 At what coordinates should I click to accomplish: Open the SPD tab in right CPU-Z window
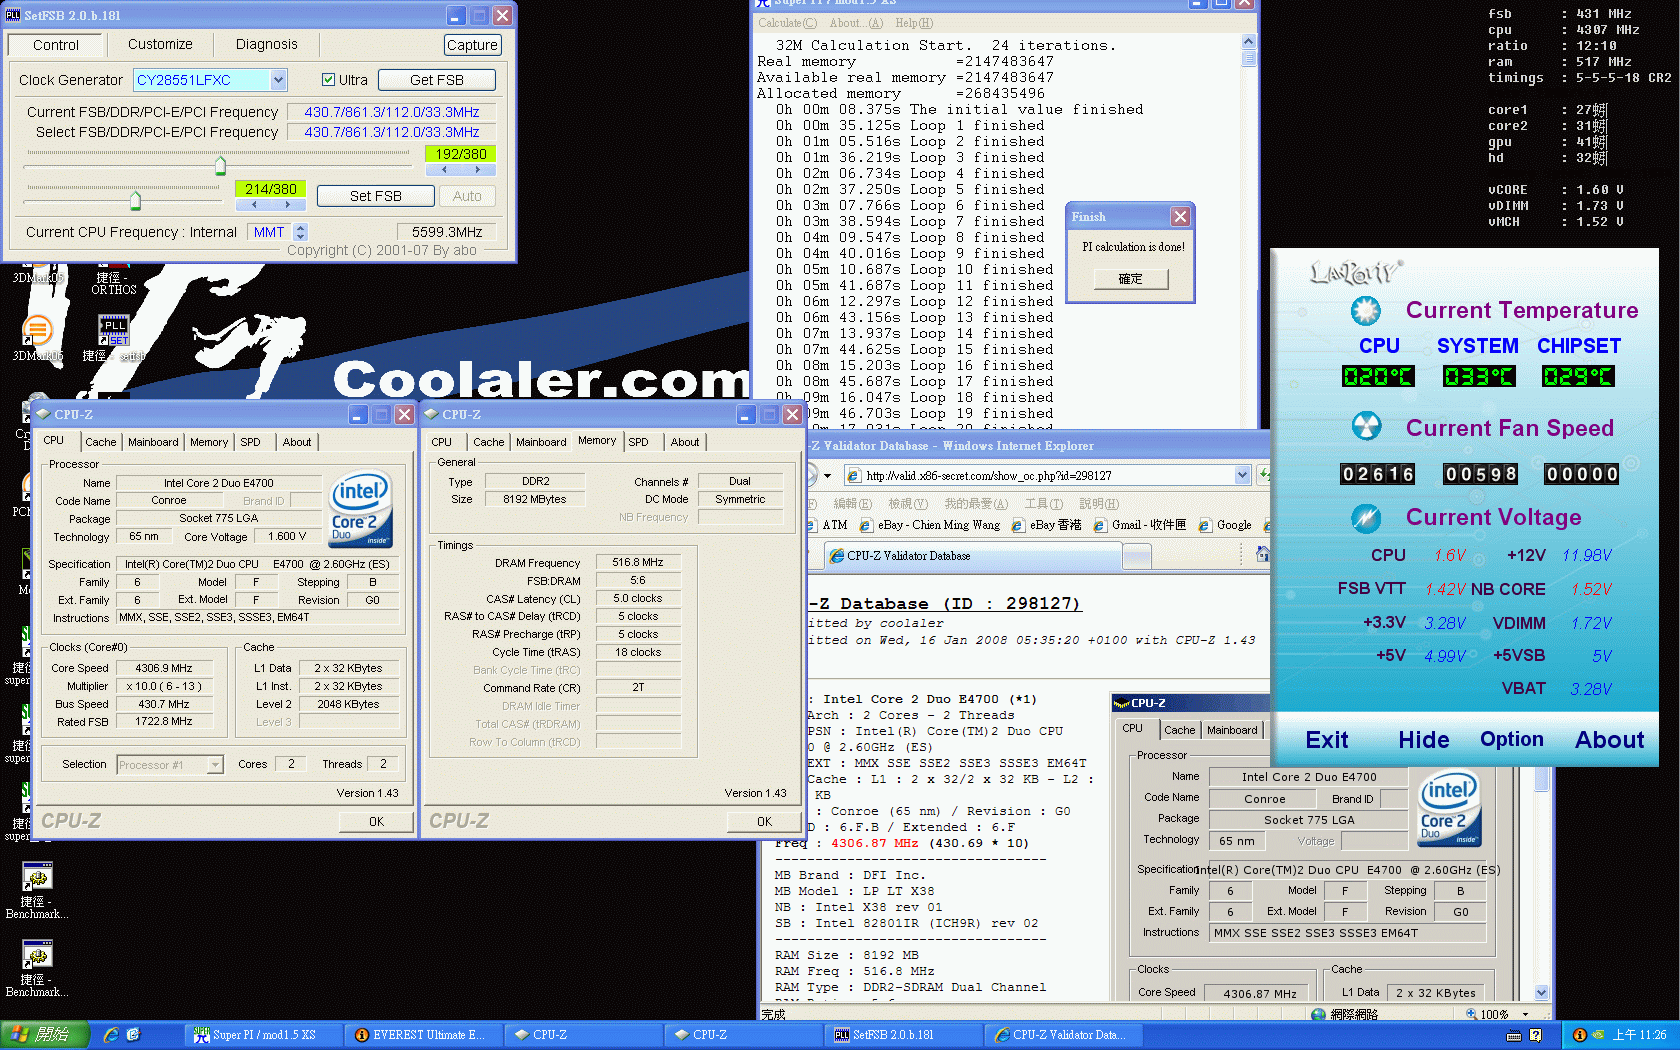[638, 442]
